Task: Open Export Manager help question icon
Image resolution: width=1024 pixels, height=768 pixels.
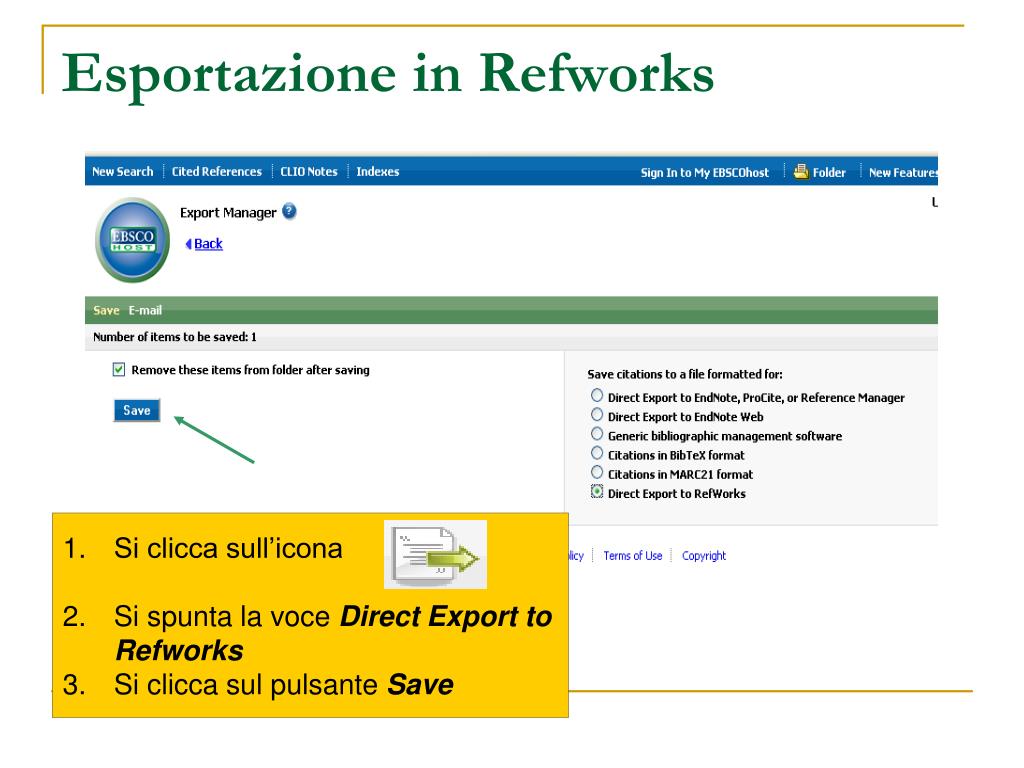Action: tap(289, 212)
